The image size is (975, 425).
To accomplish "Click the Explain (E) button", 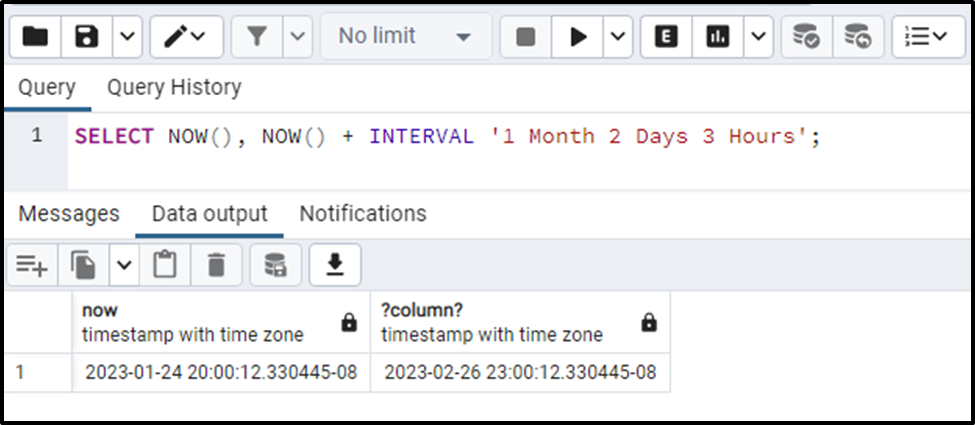I will [665, 37].
